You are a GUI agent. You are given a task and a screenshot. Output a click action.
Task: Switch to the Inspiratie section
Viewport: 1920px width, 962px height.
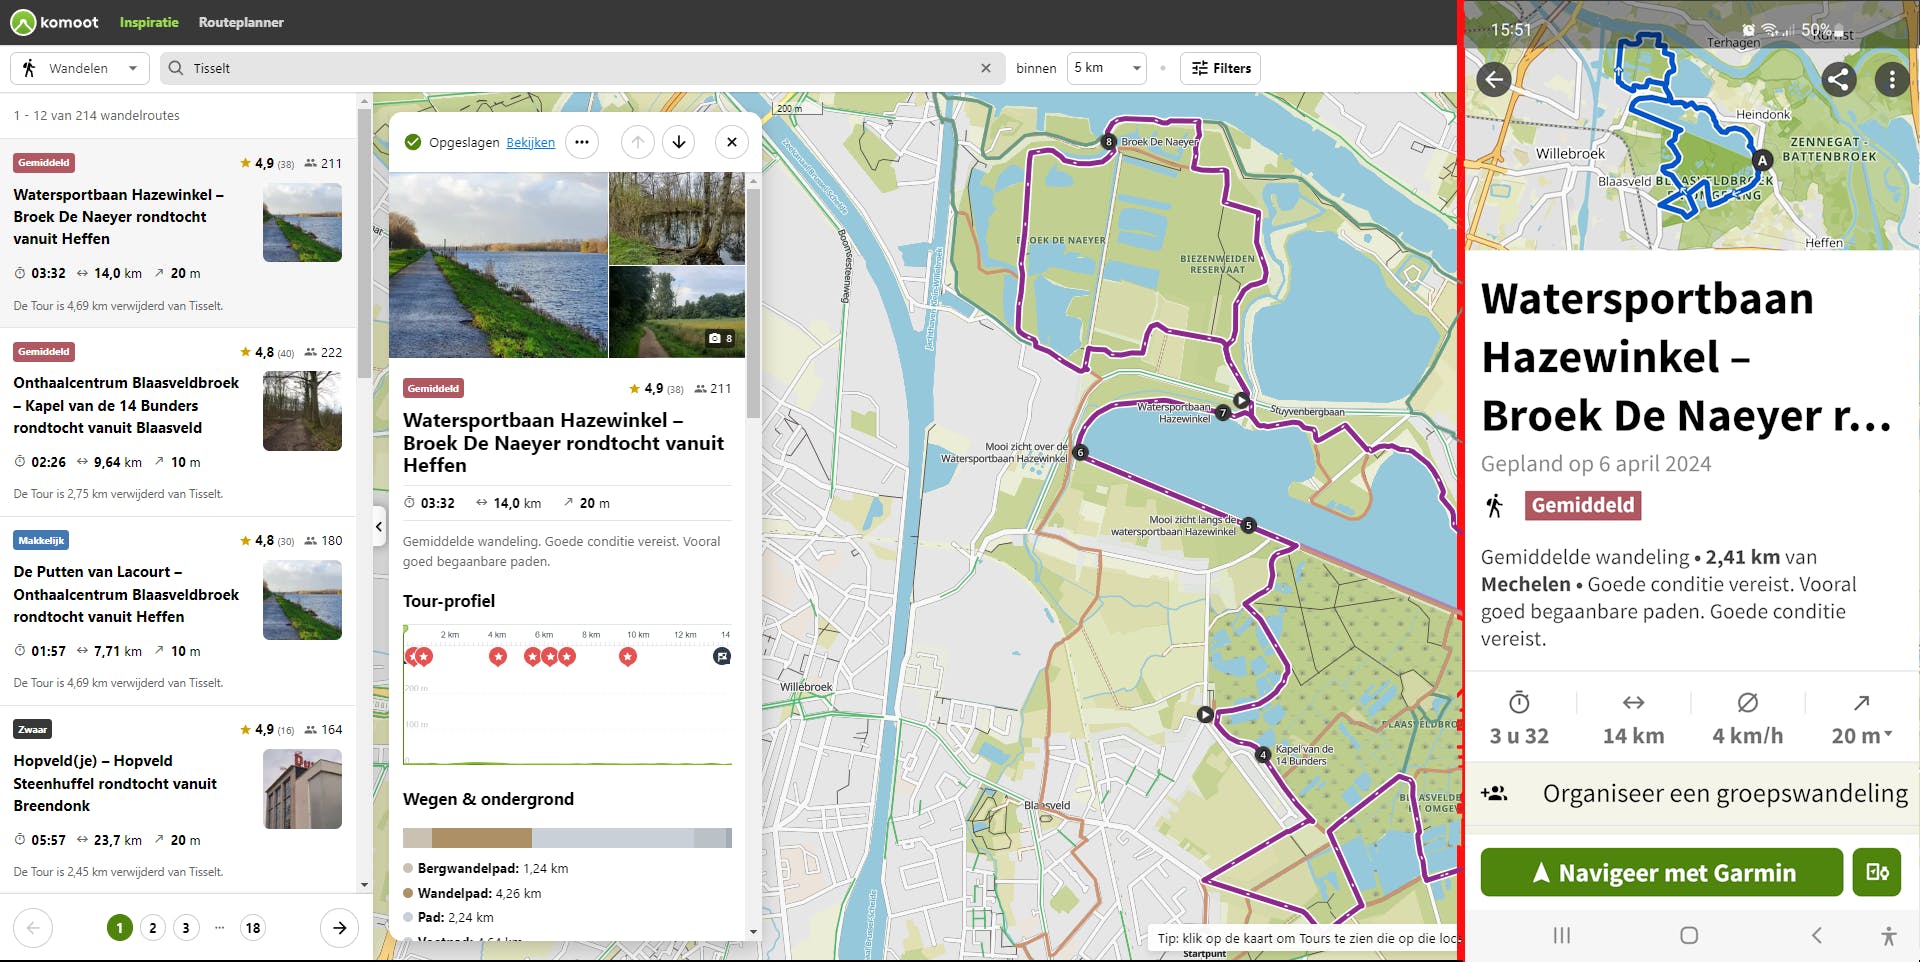(148, 22)
